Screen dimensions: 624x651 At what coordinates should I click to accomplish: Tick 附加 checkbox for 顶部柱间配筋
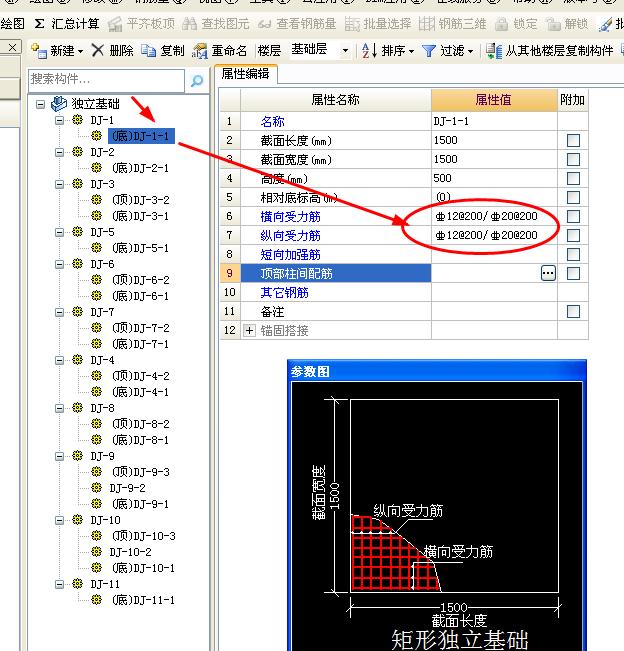click(x=573, y=274)
